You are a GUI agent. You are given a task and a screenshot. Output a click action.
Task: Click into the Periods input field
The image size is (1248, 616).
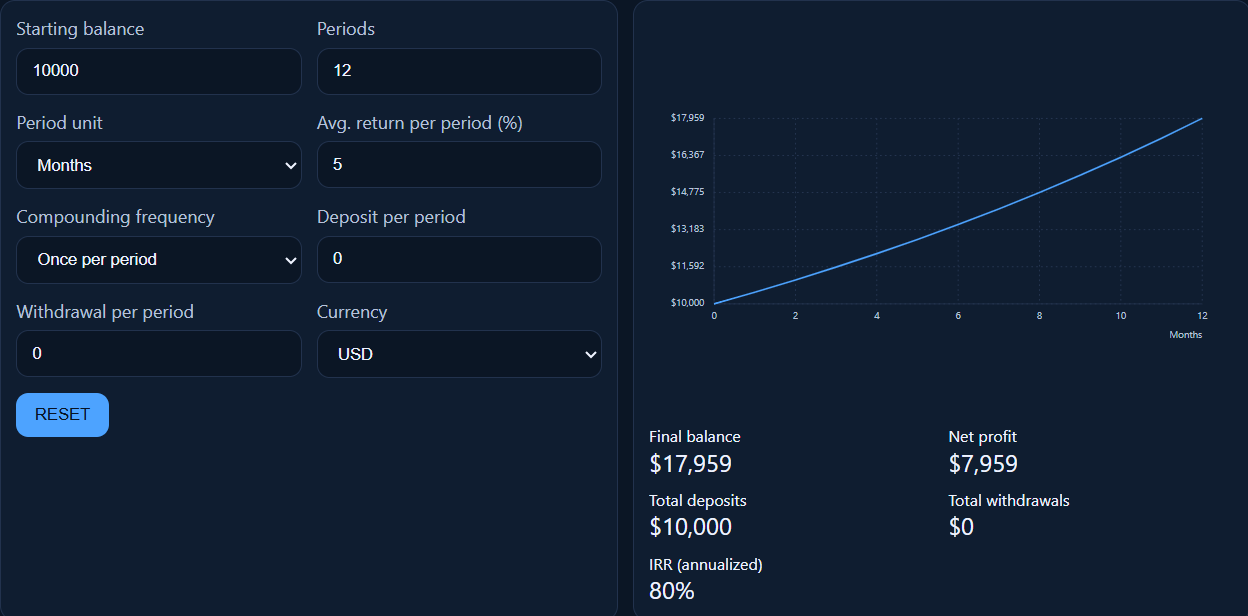pos(458,71)
